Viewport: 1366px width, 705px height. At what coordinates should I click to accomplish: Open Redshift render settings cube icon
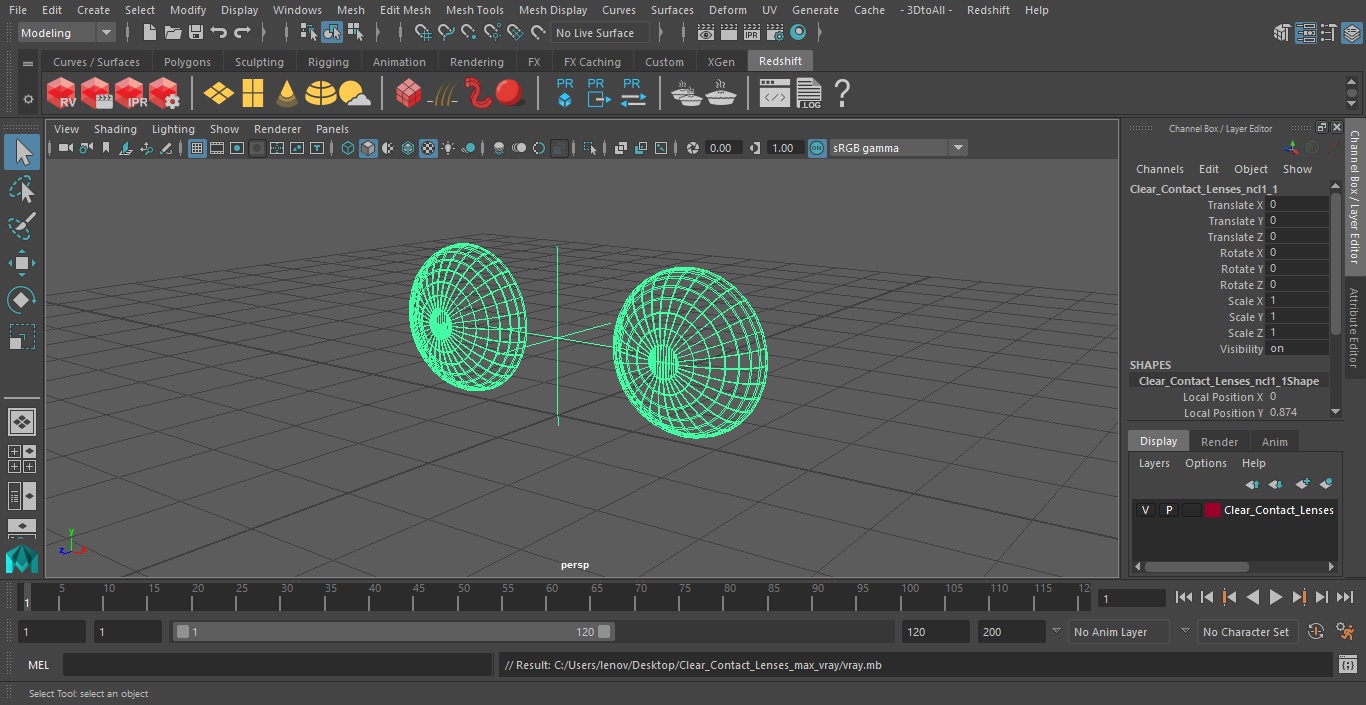coord(164,94)
